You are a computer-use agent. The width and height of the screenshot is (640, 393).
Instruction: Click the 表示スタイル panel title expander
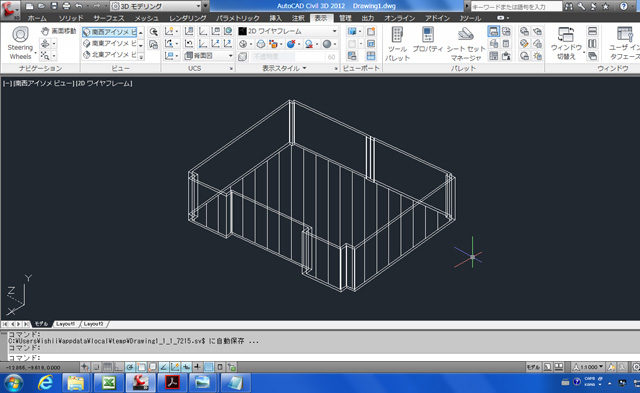tap(284, 68)
